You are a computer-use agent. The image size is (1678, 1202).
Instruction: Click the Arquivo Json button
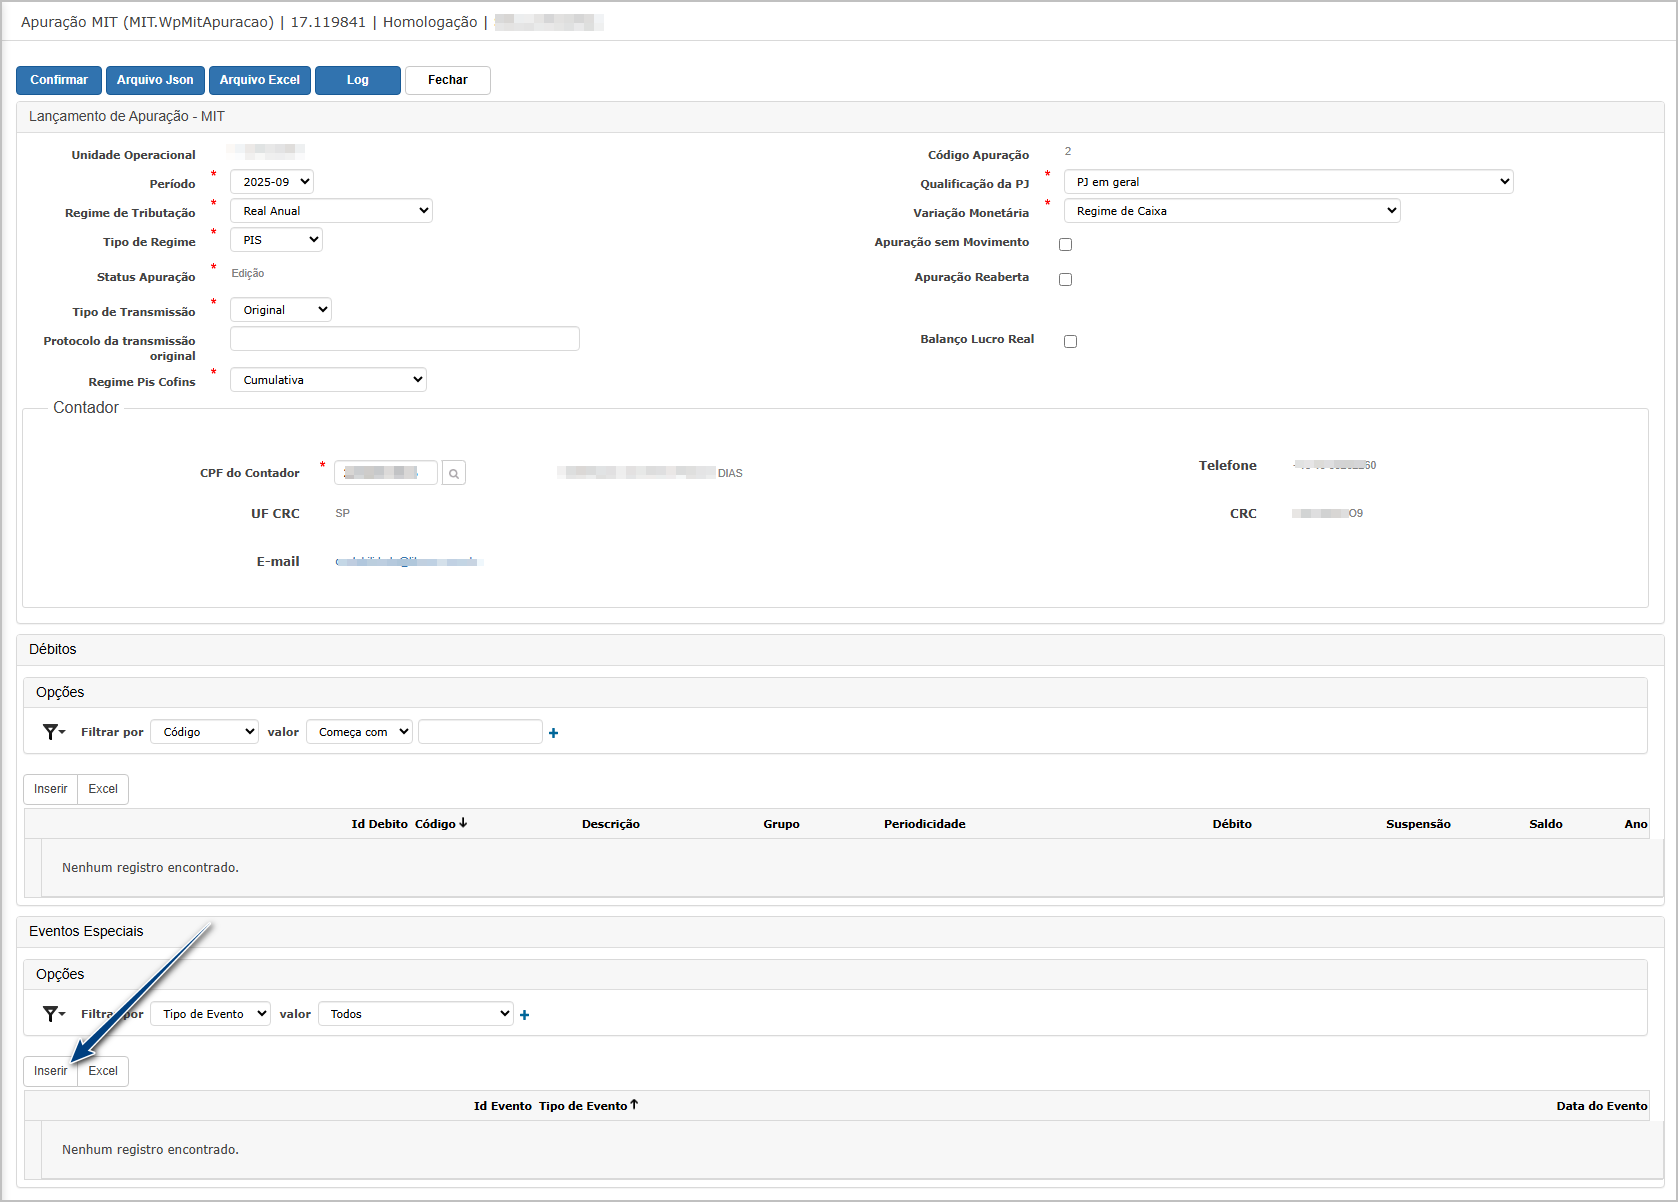coord(155,80)
